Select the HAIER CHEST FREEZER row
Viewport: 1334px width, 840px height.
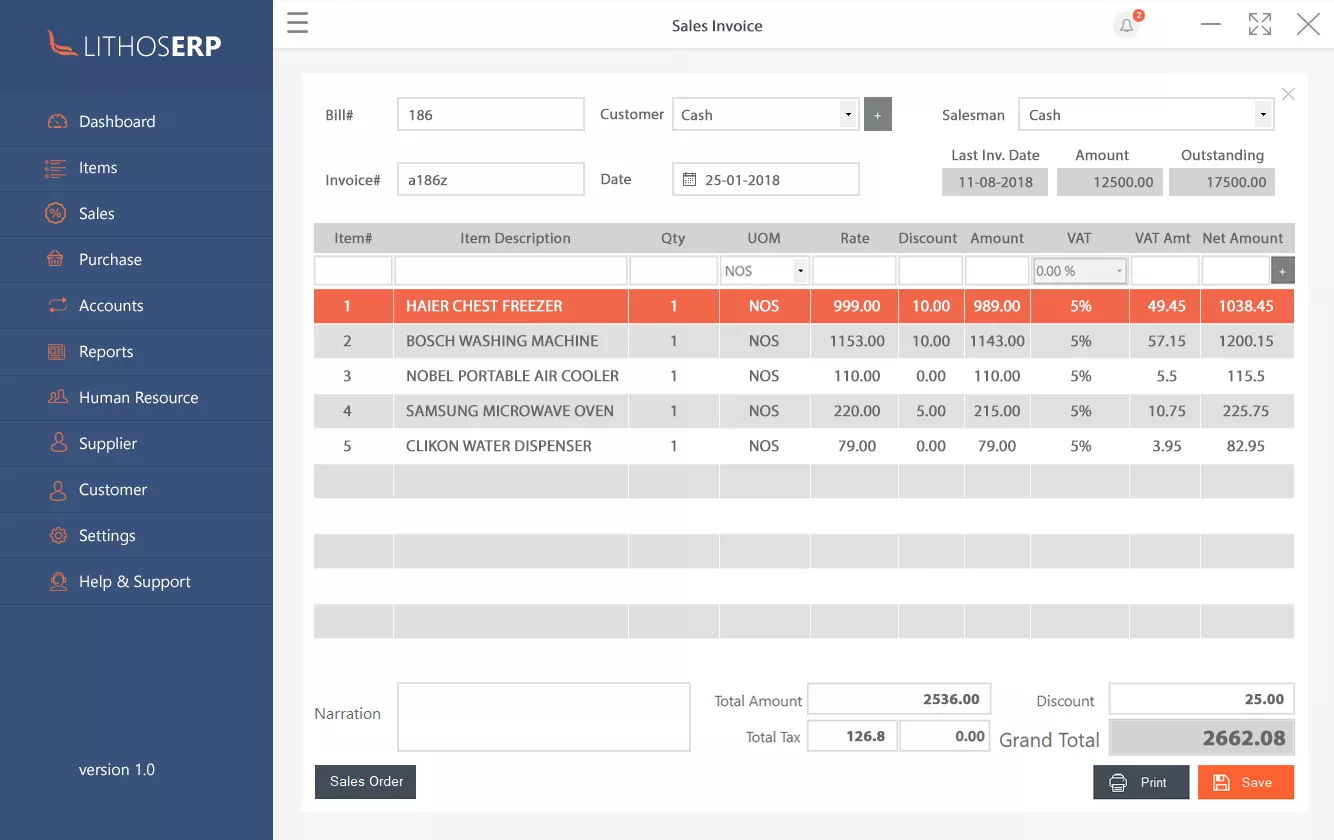[804, 306]
